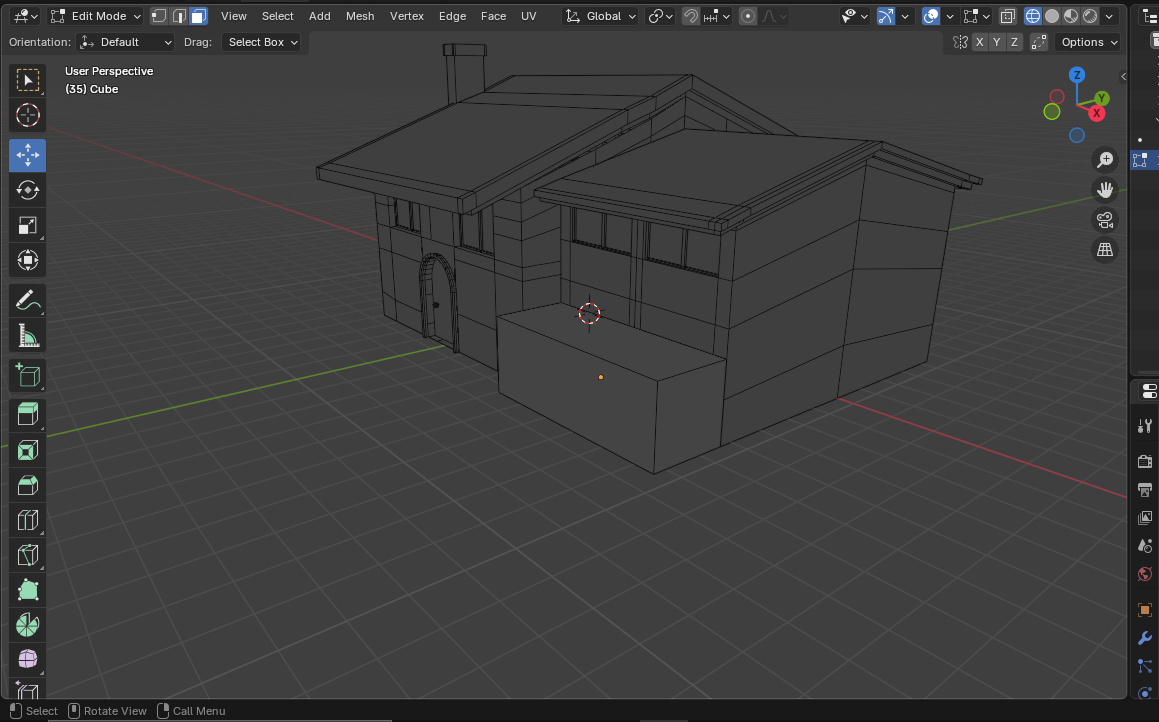Select the Rotate tool
This screenshot has height=722, width=1159.
point(27,190)
